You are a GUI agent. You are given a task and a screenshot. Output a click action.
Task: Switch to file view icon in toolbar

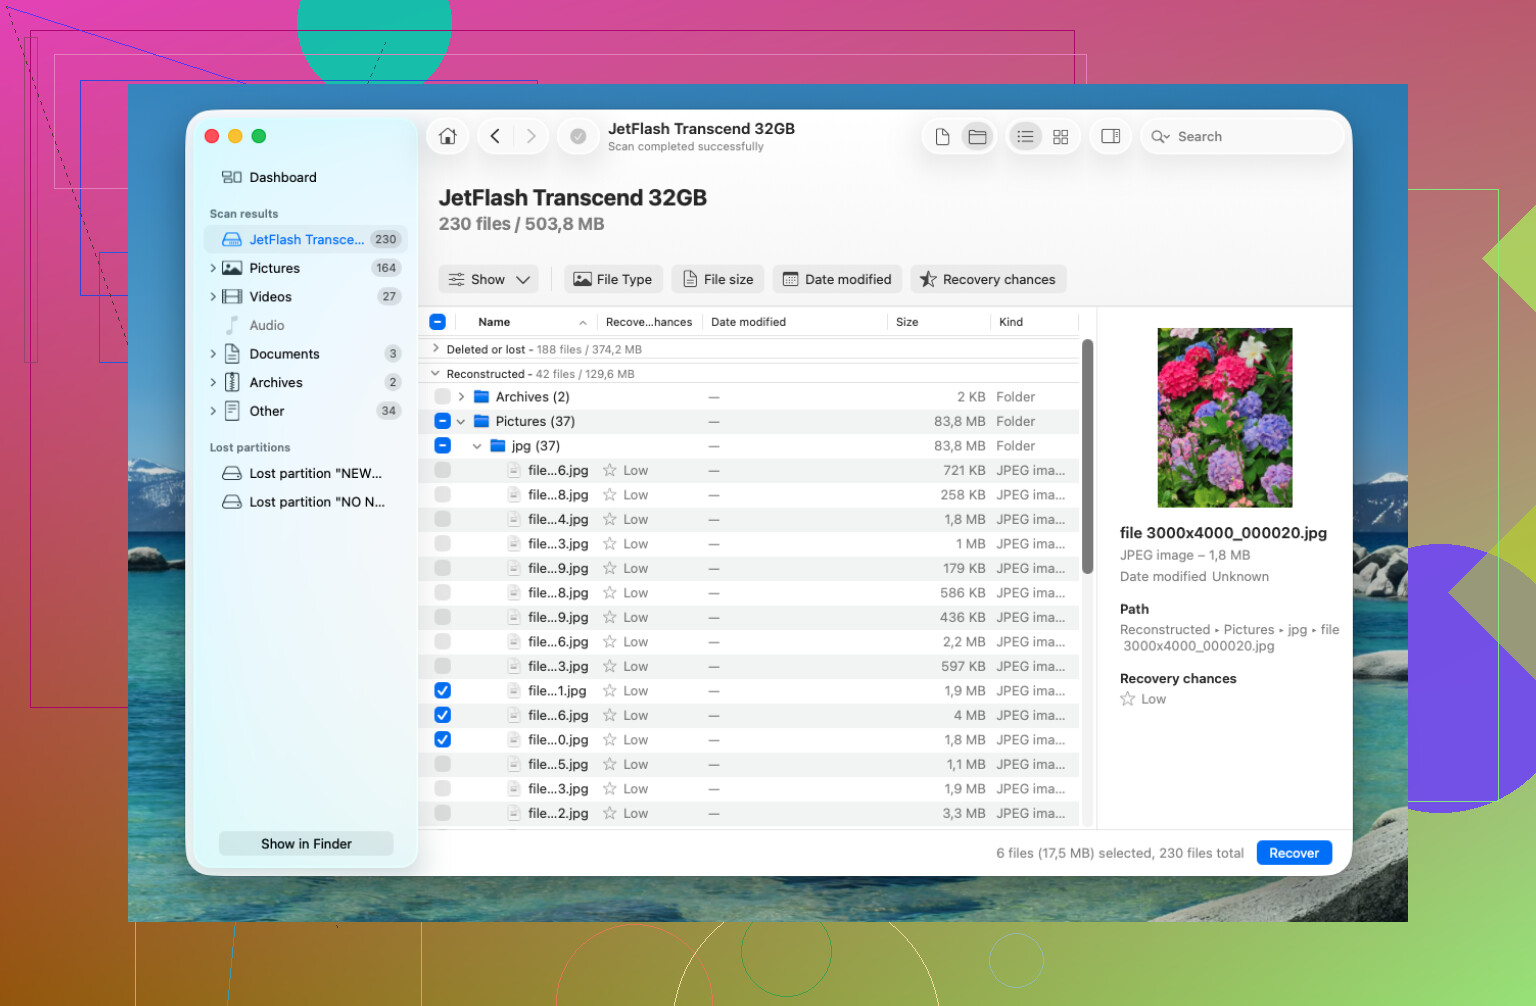click(x=942, y=137)
